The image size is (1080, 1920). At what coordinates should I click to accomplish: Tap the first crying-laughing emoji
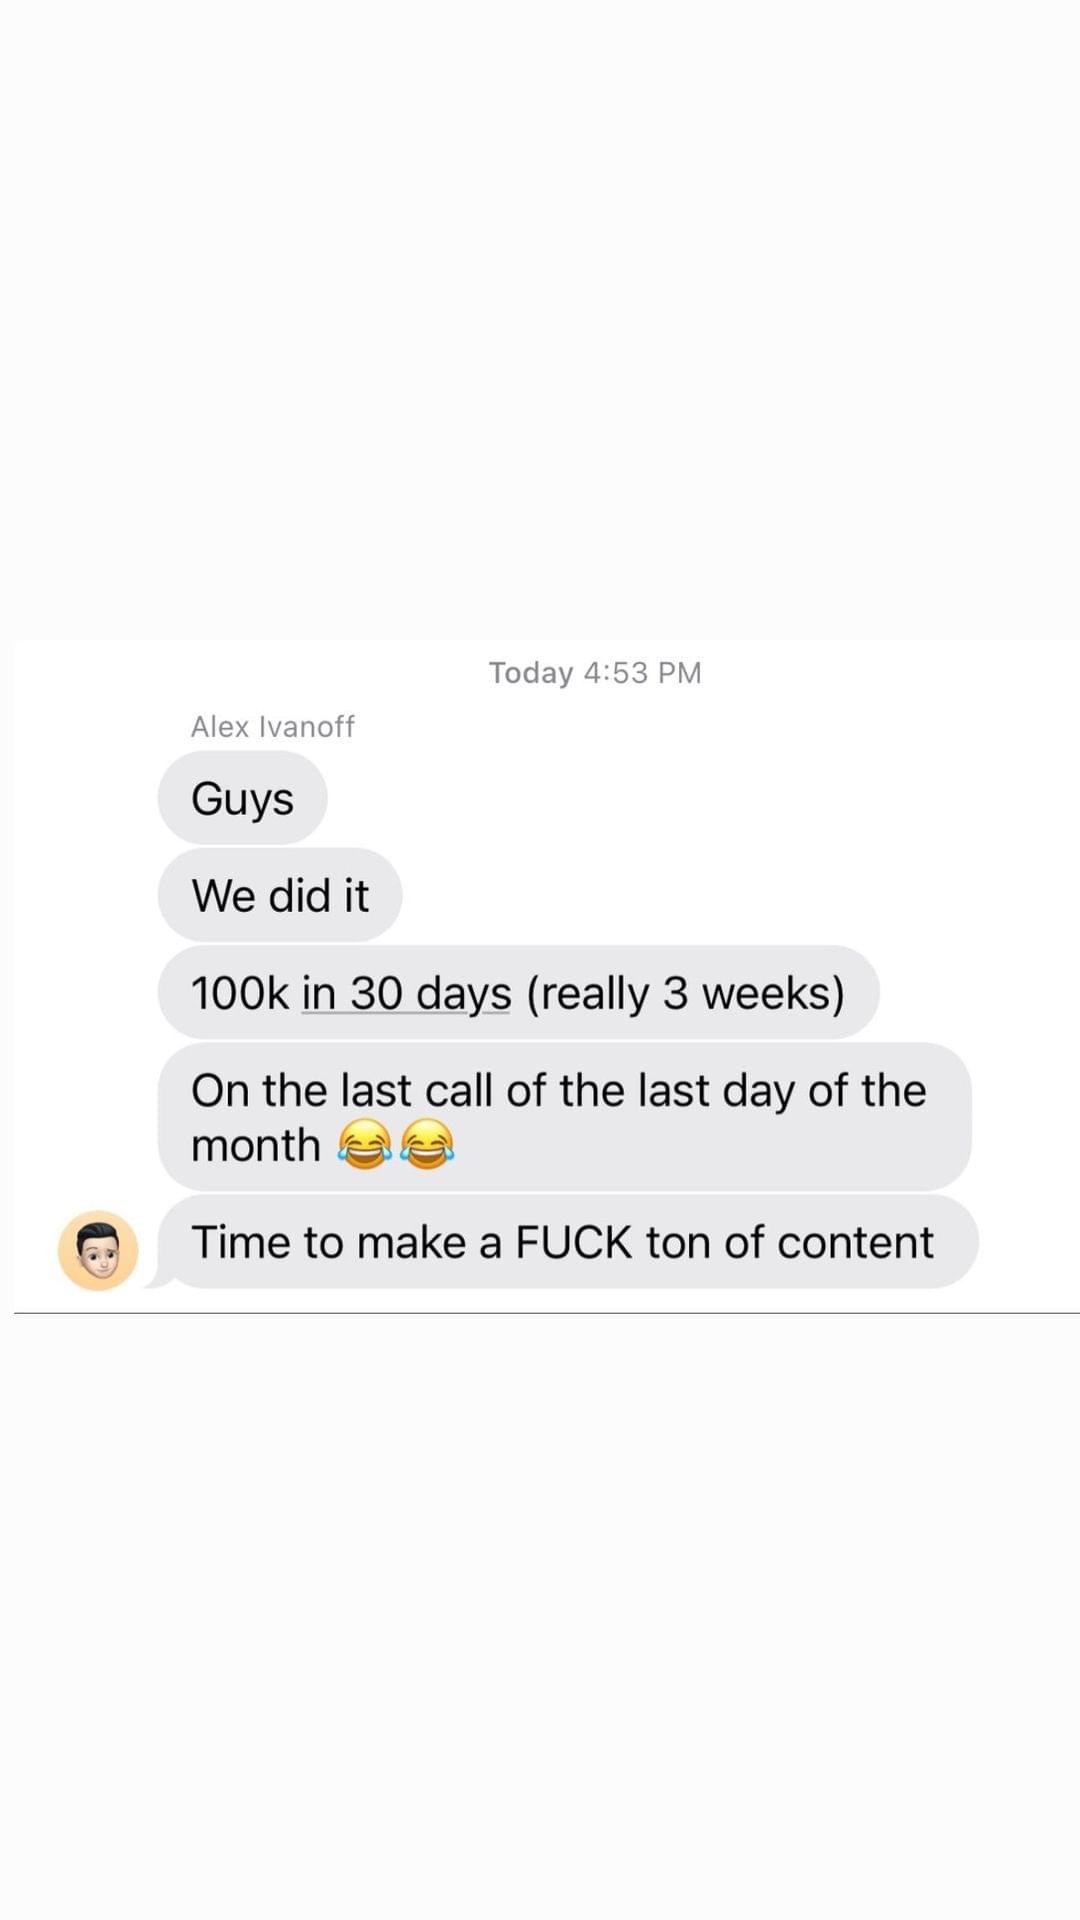pos(364,1144)
